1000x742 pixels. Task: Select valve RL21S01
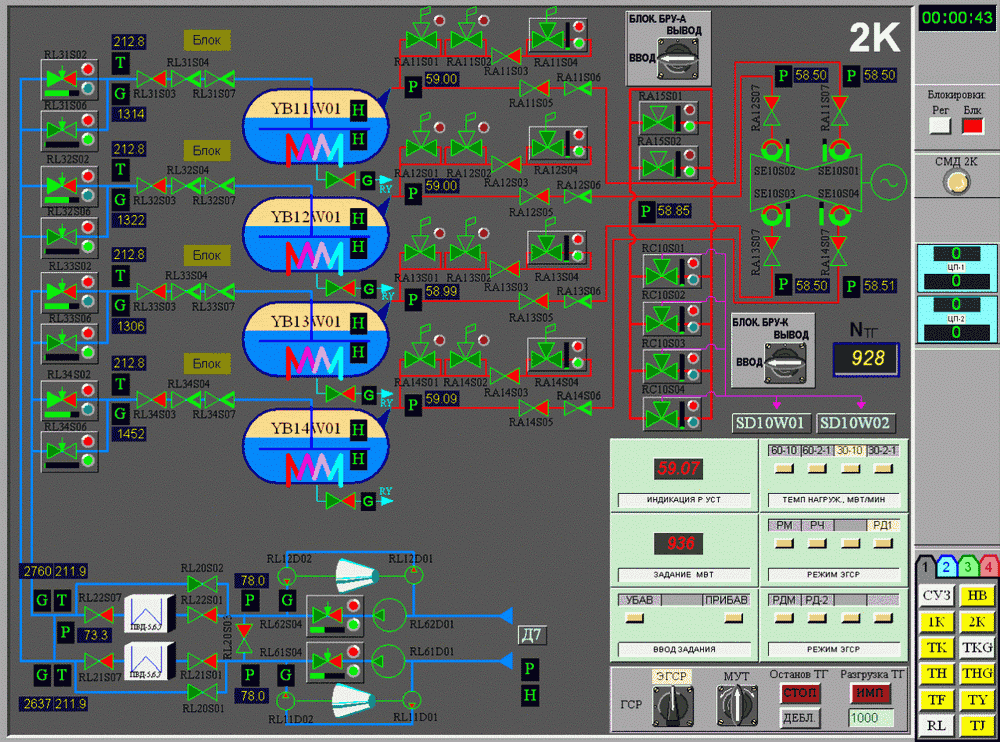(202, 660)
